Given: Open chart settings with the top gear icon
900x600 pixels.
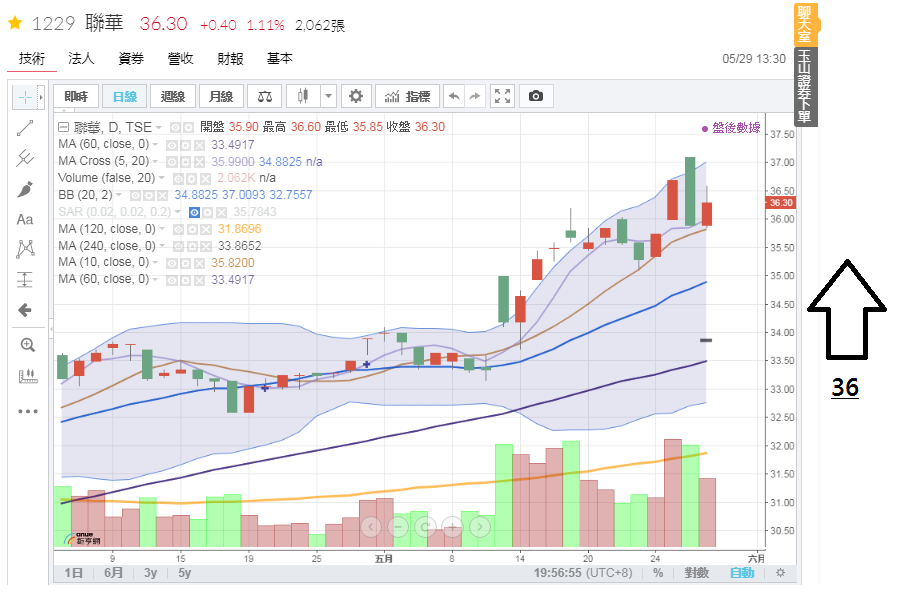Looking at the screenshot, I should click(356, 96).
